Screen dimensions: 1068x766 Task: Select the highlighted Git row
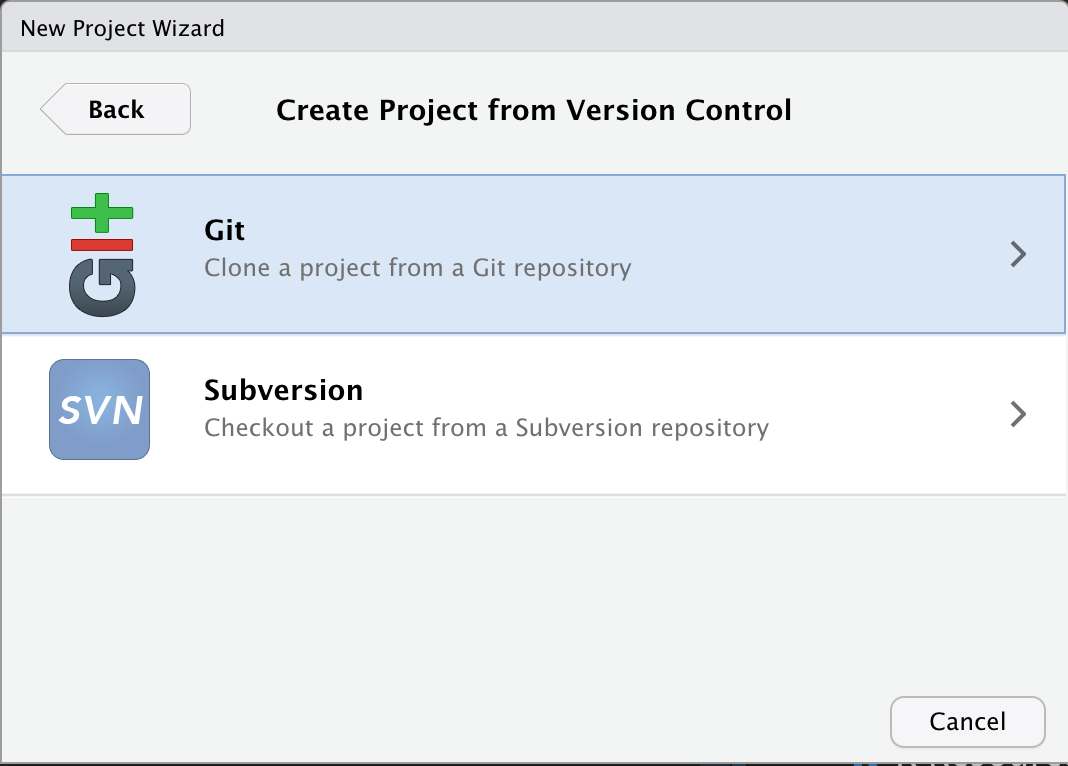tap(534, 254)
